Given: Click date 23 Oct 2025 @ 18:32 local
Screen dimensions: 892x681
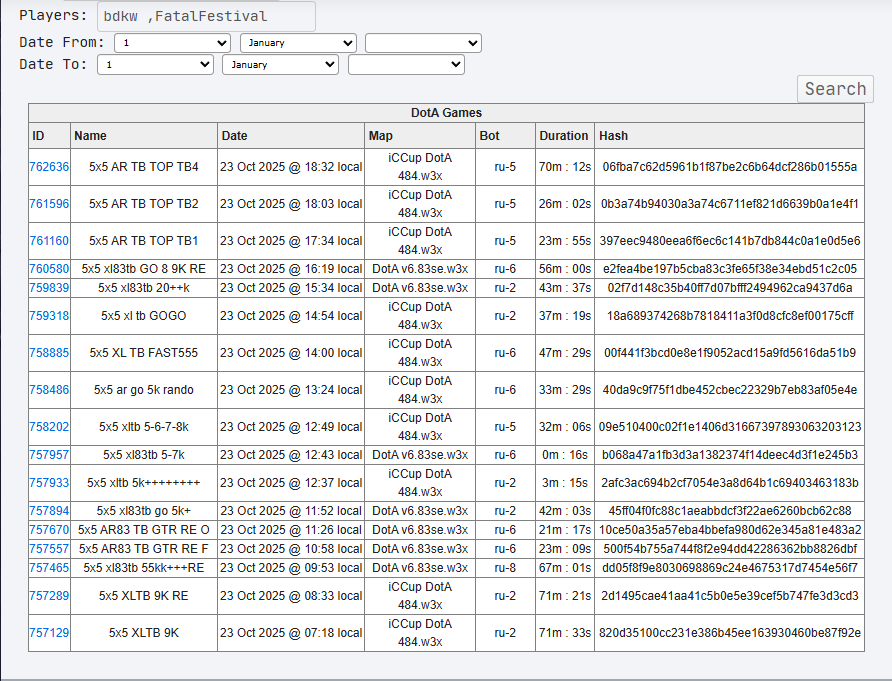Looking at the screenshot, I should [291, 167].
